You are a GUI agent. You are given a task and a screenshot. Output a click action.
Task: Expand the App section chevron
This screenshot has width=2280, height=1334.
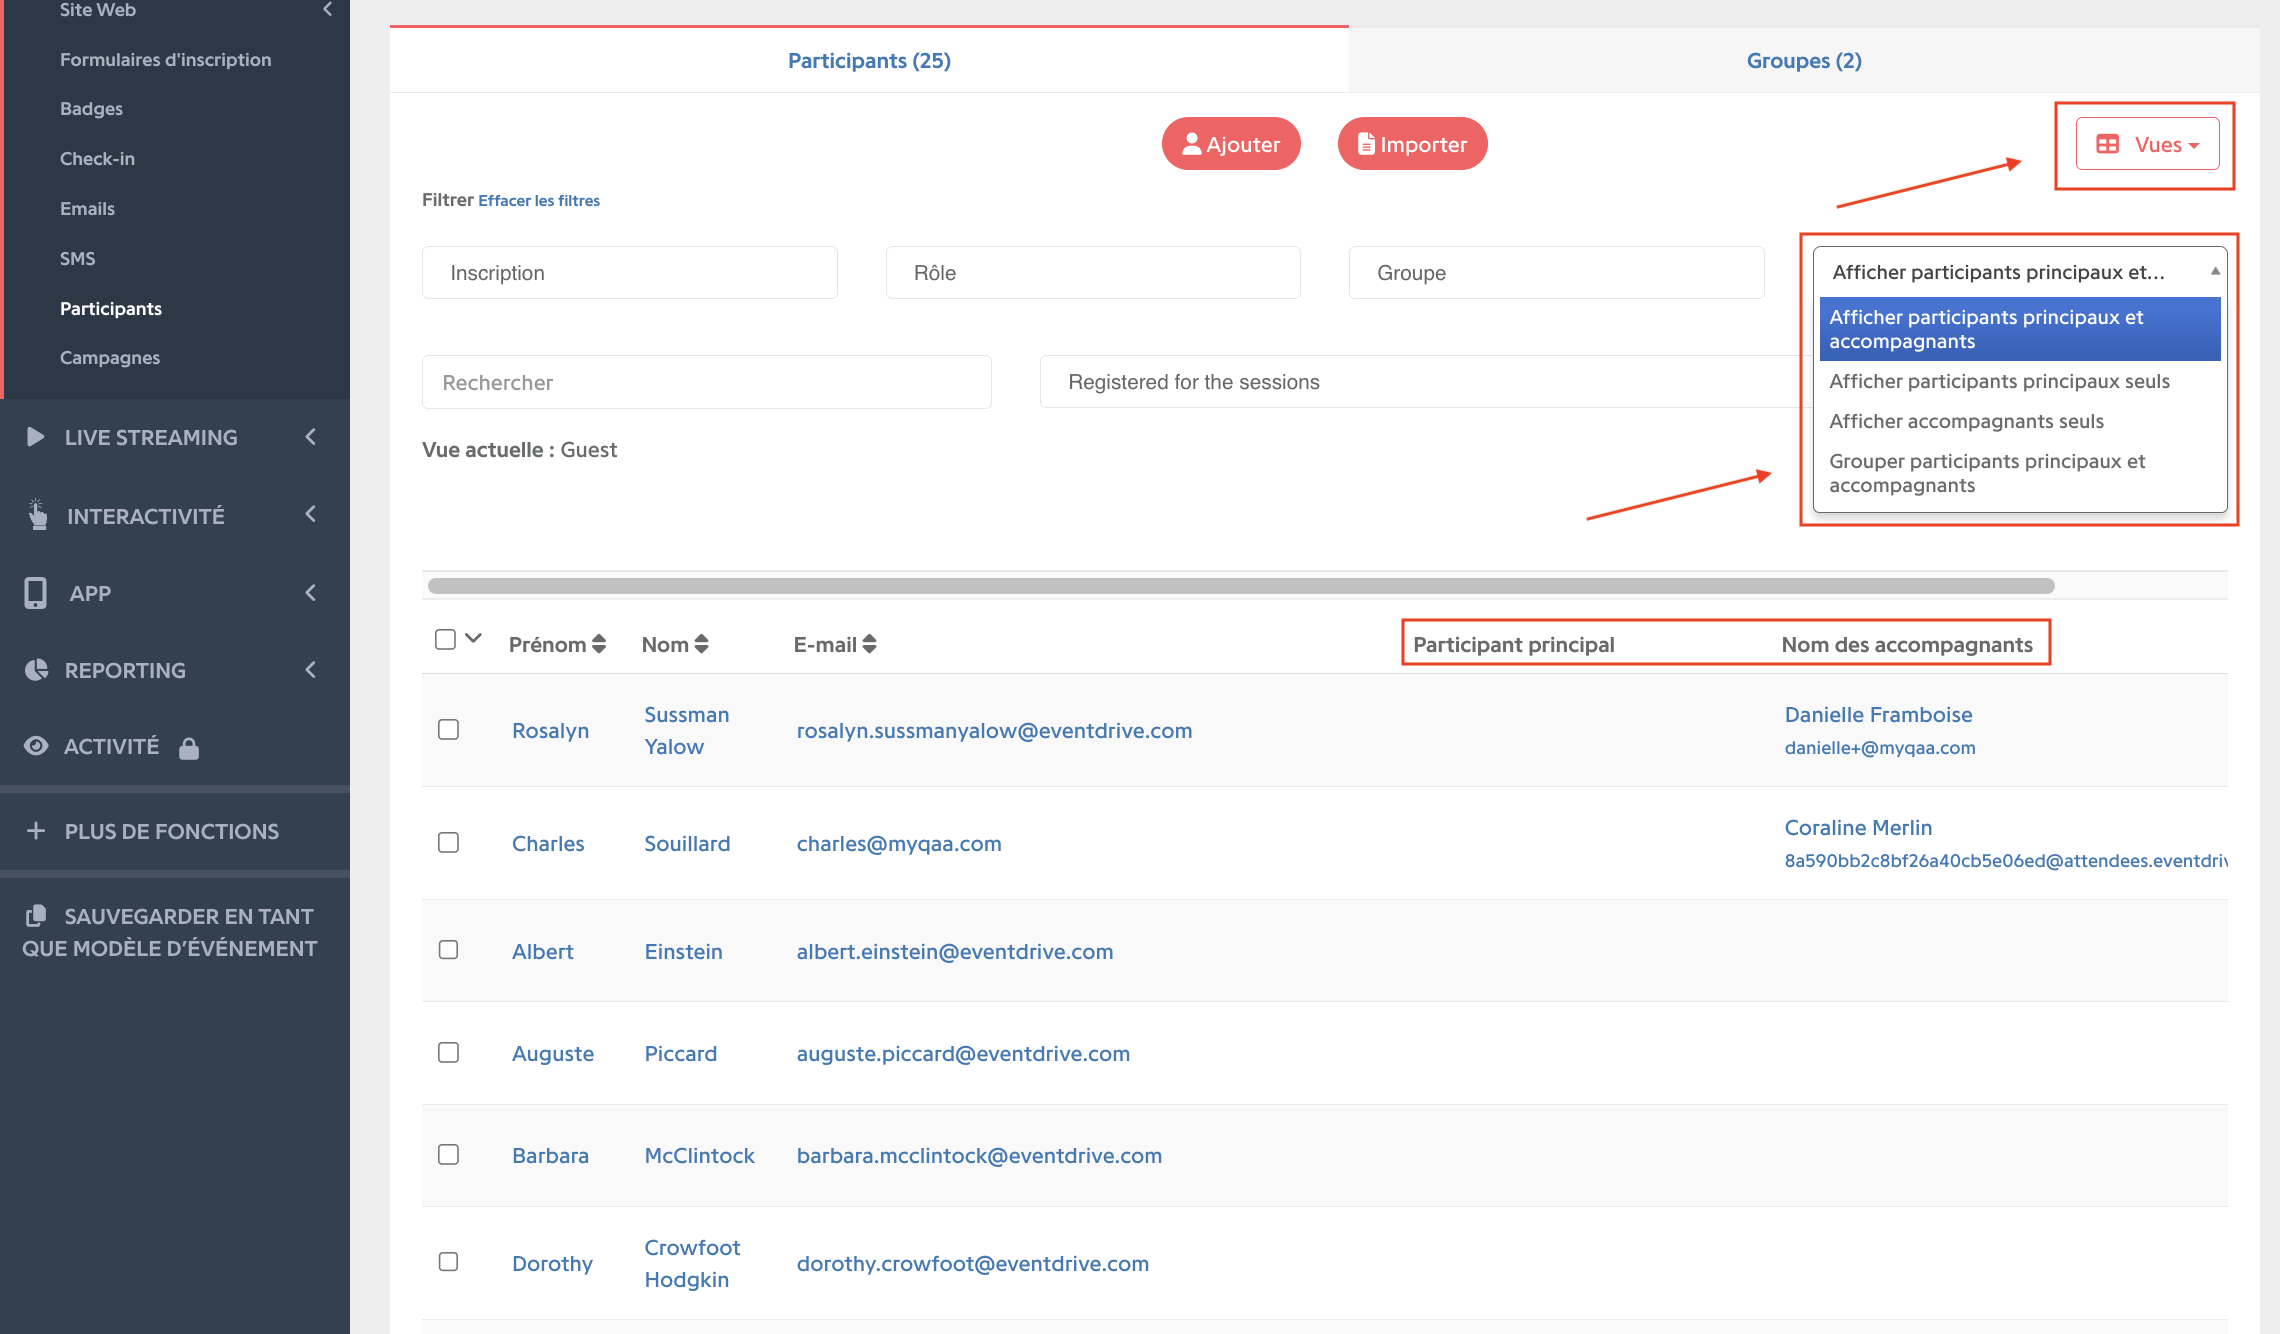(311, 593)
